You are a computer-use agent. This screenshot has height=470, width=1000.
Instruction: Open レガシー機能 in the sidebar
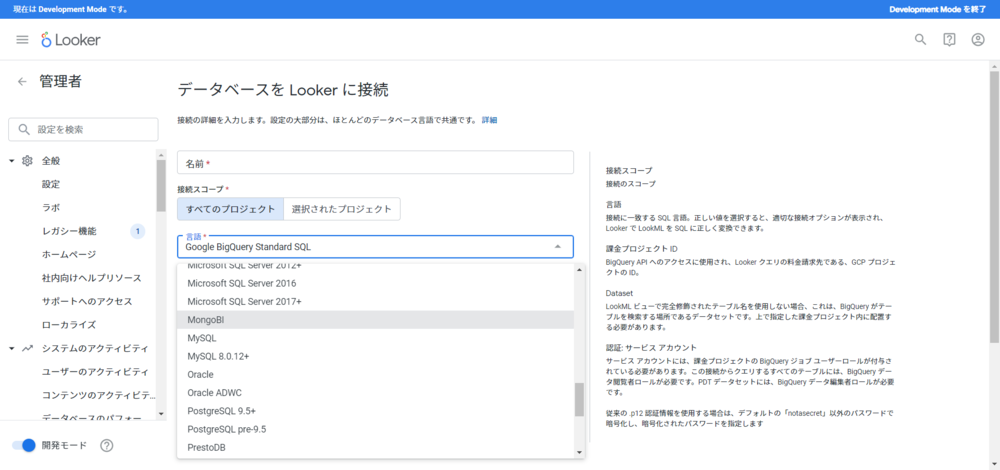click(x=69, y=231)
